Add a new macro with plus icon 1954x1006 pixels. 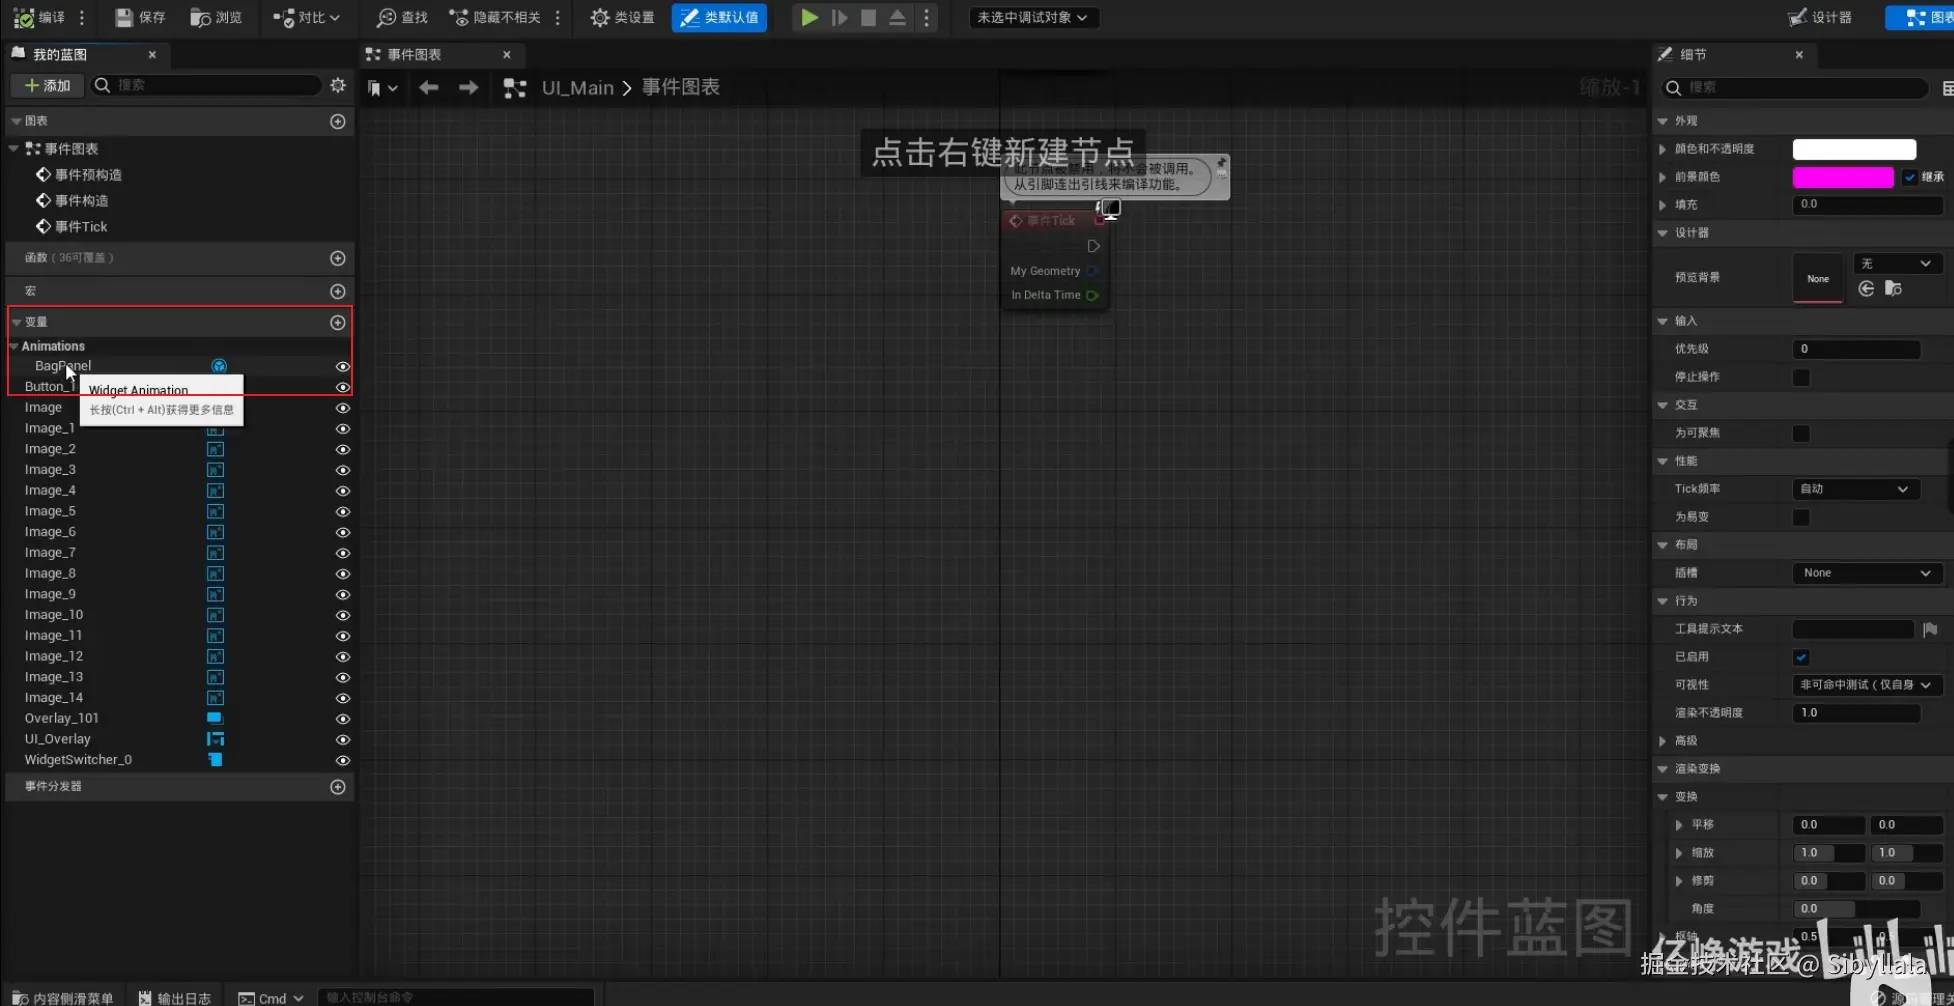pos(338,291)
